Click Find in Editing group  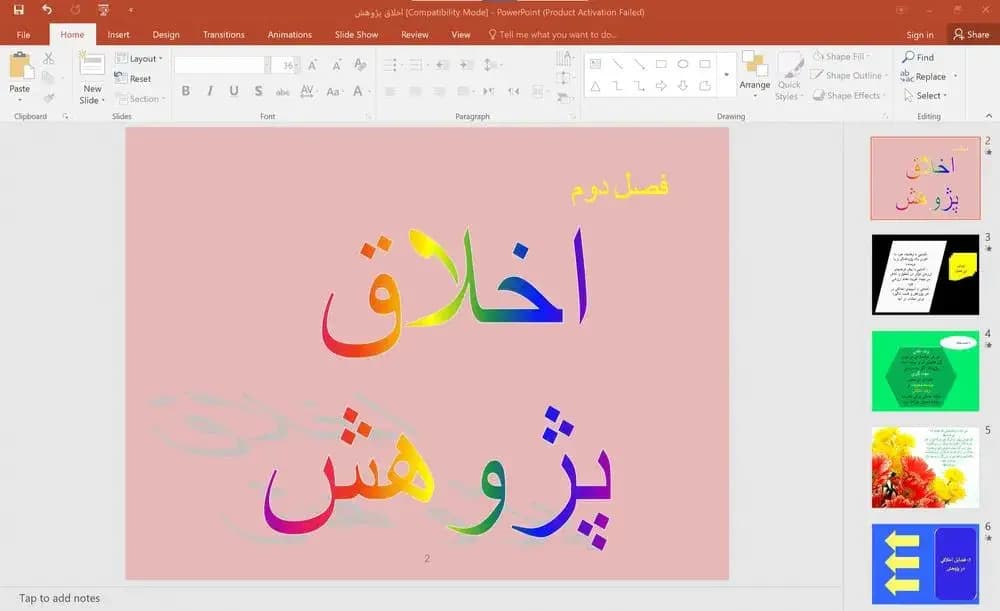tap(918, 57)
